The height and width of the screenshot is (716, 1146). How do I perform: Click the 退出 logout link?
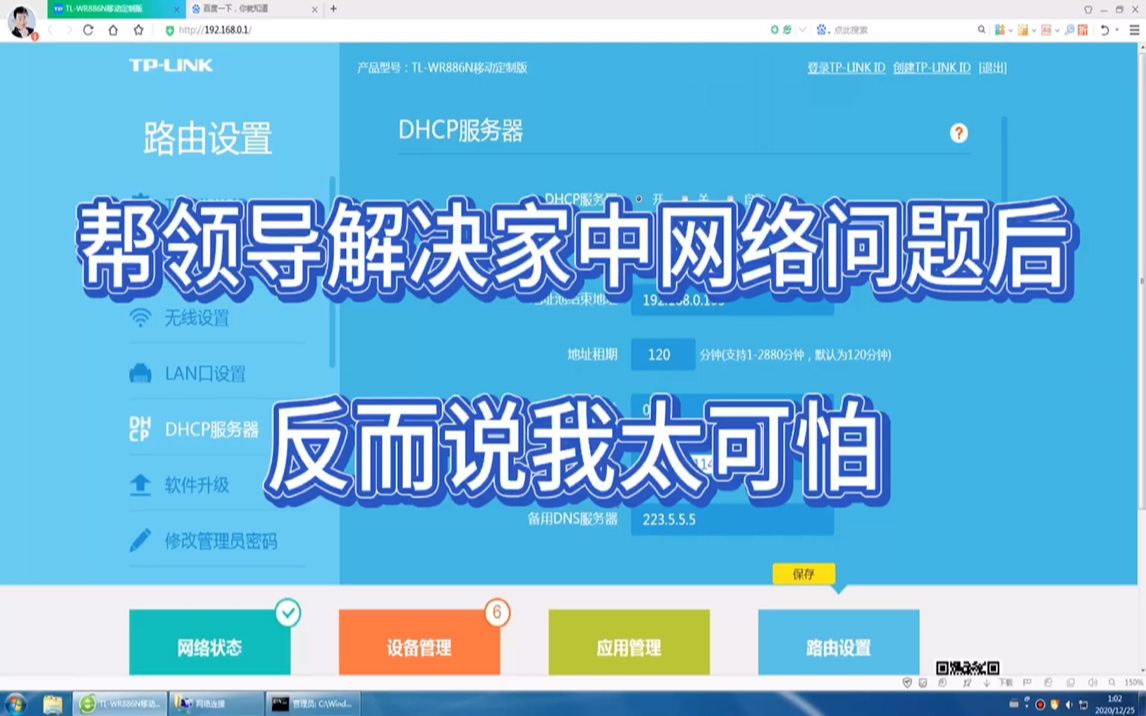tap(993, 67)
